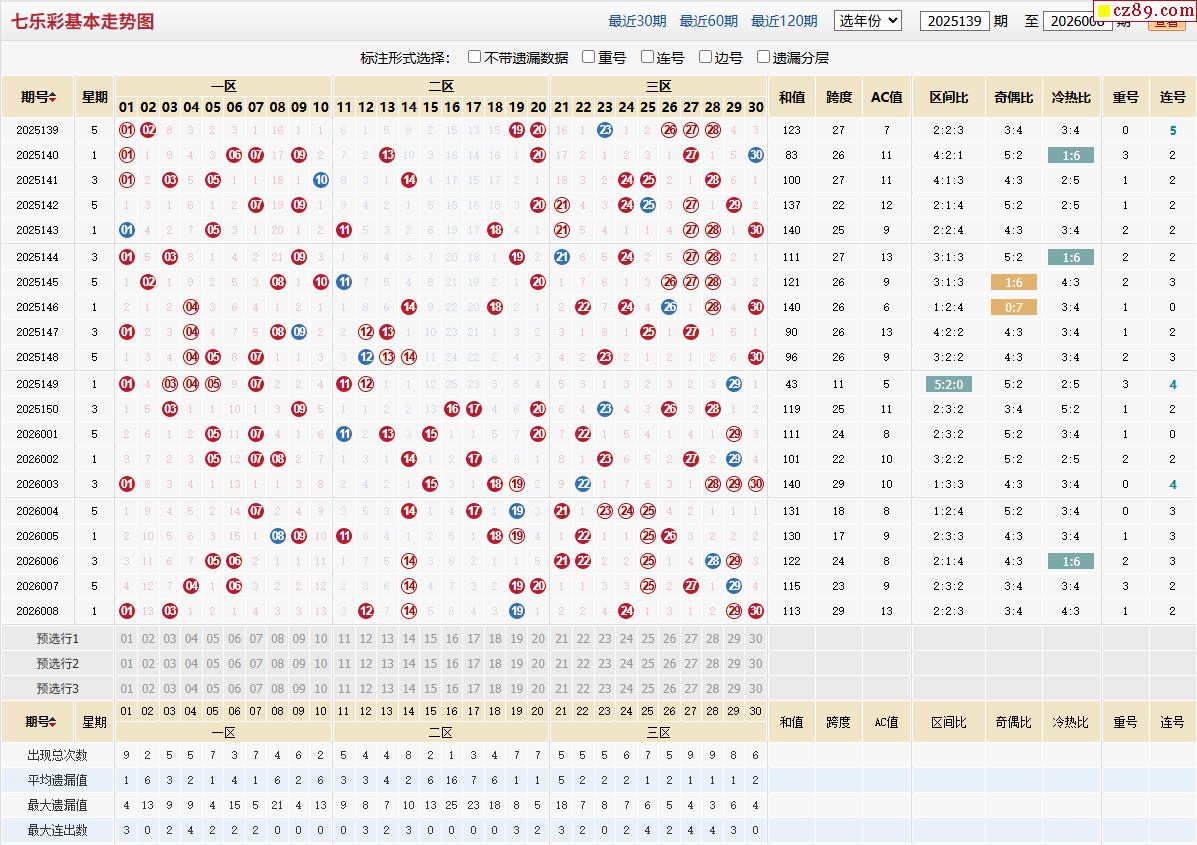
Task: Enable the 不带遗漏数据 checkbox
Action: pyautogui.click(x=475, y=57)
